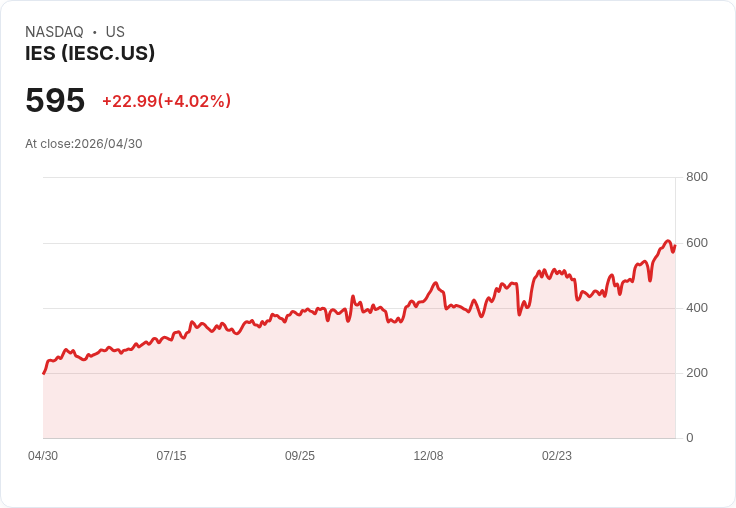Click the current price 595
736x508 pixels.
pos(55,101)
